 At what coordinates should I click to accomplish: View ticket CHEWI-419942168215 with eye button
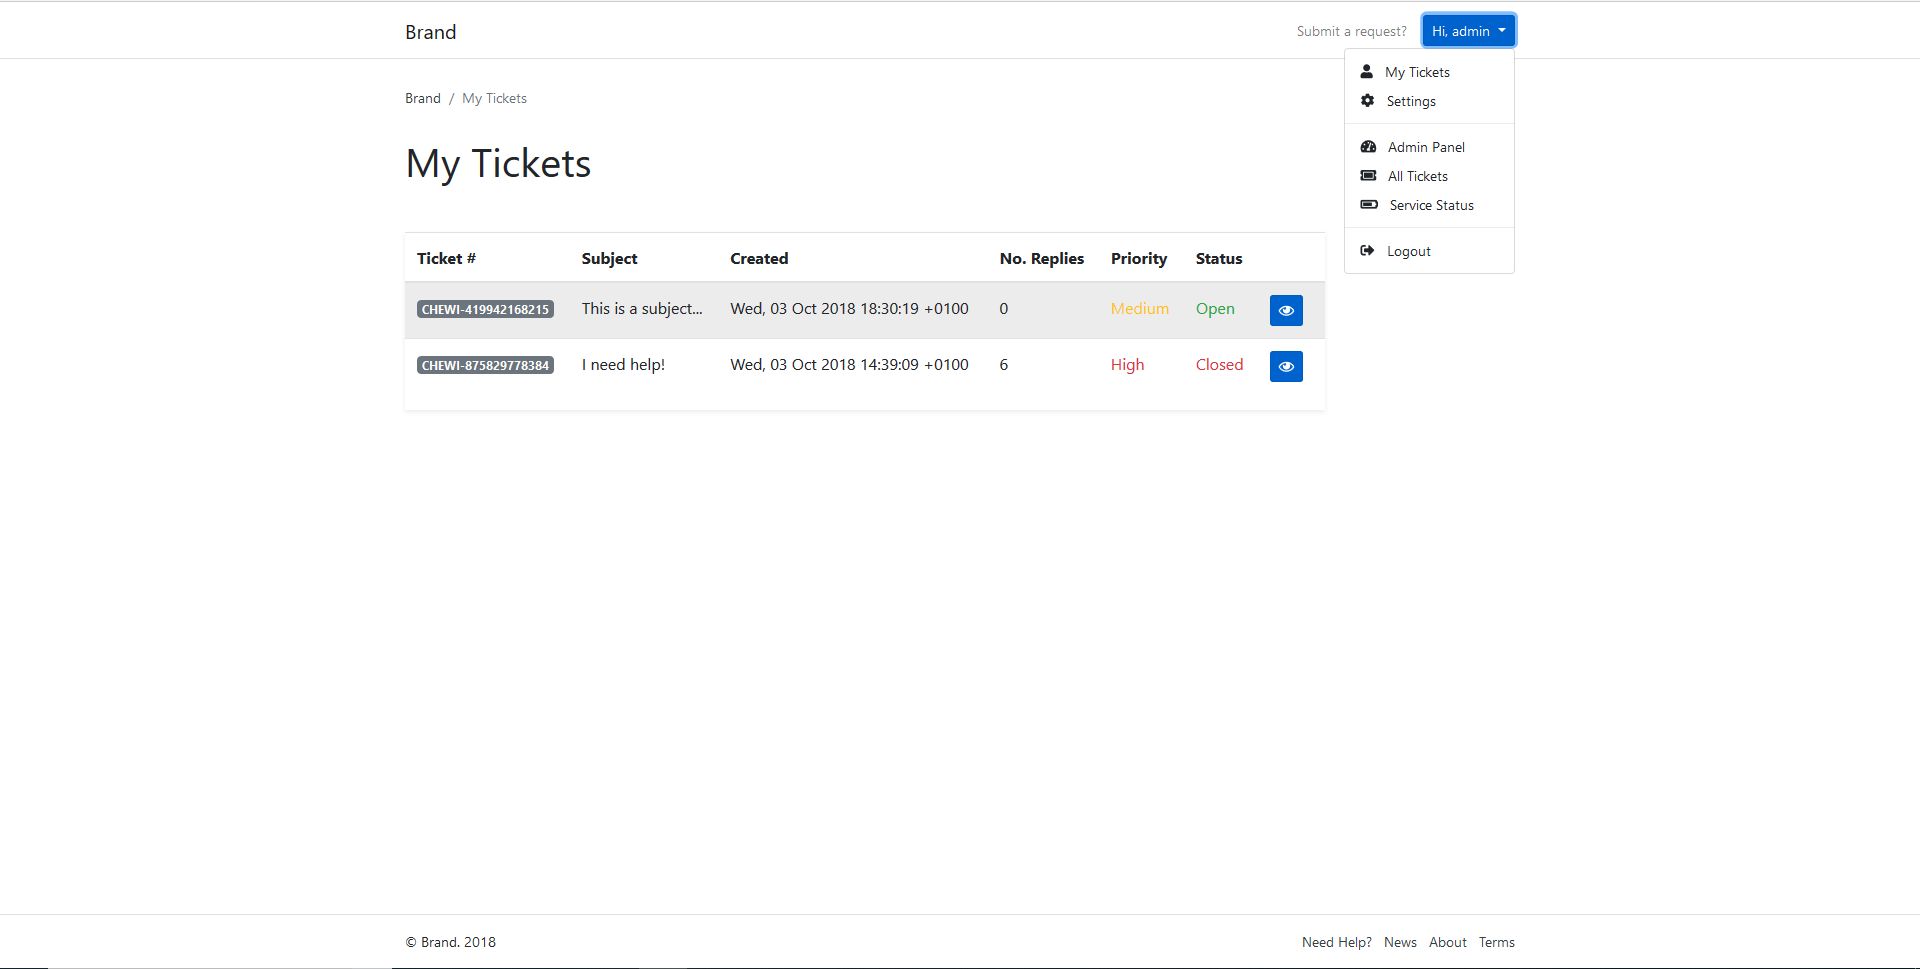coord(1286,310)
